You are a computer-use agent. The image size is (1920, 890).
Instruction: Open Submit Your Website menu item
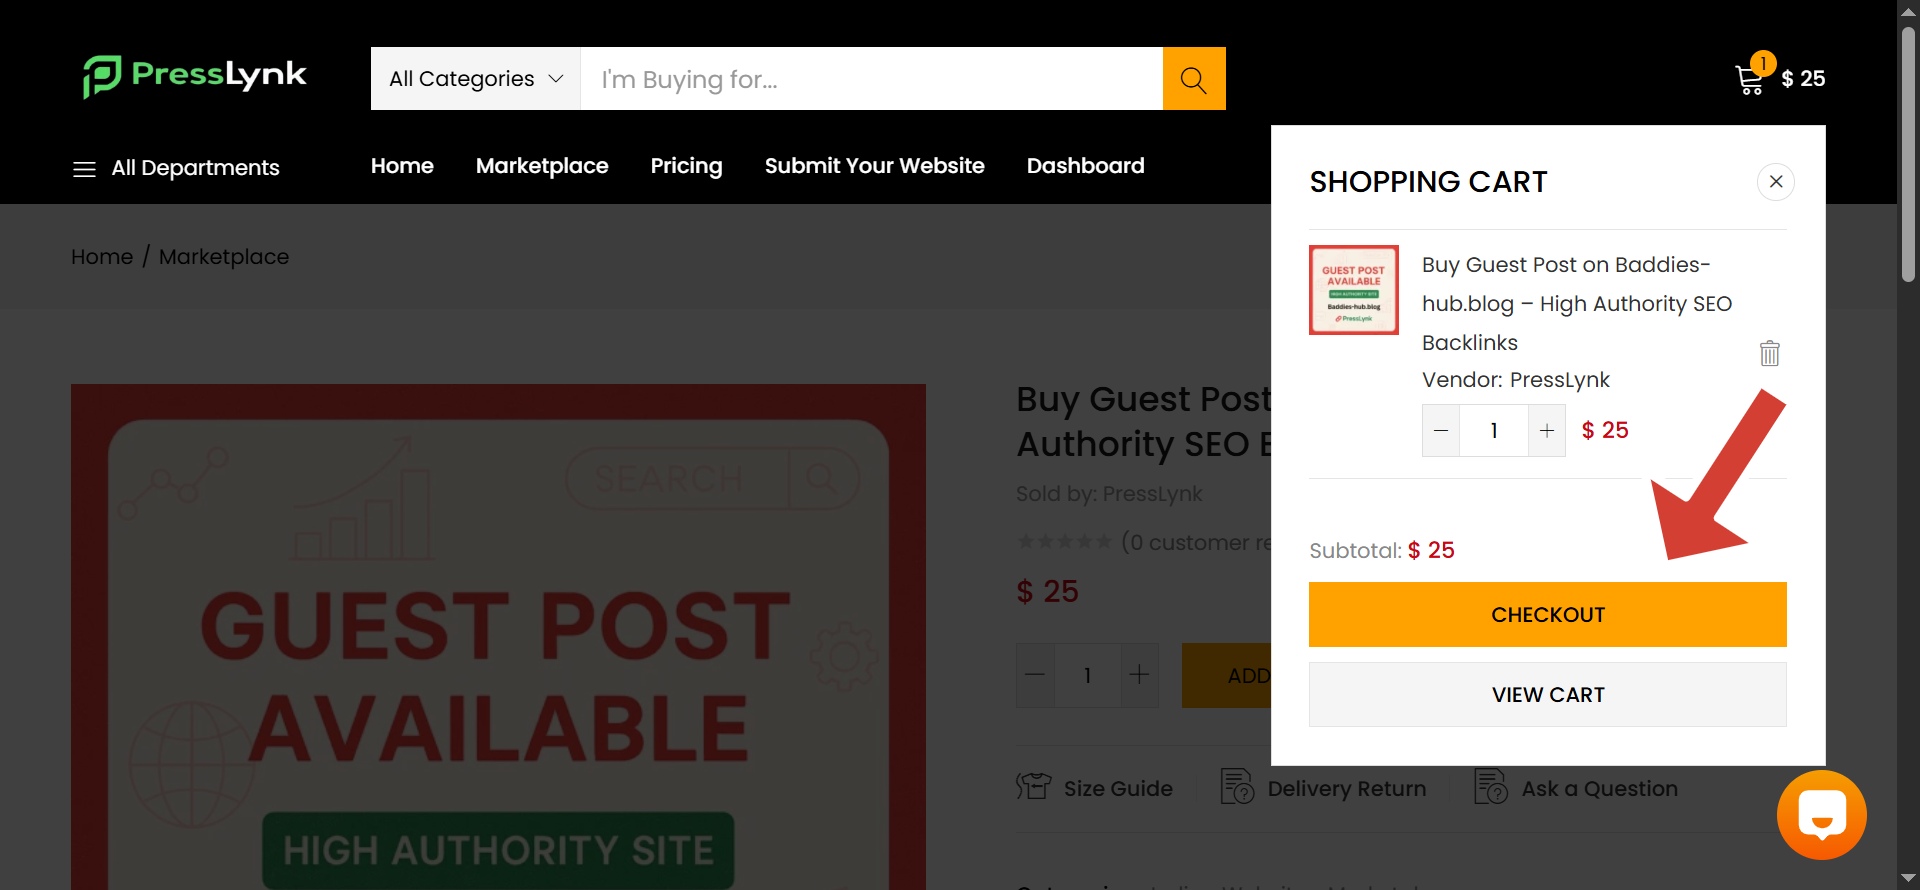click(x=875, y=166)
